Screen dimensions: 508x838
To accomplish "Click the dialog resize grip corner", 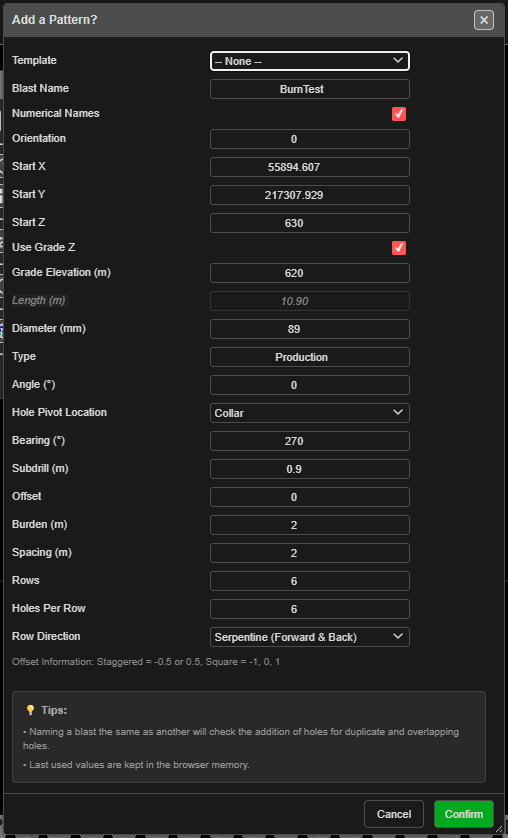I will [x=499, y=829].
